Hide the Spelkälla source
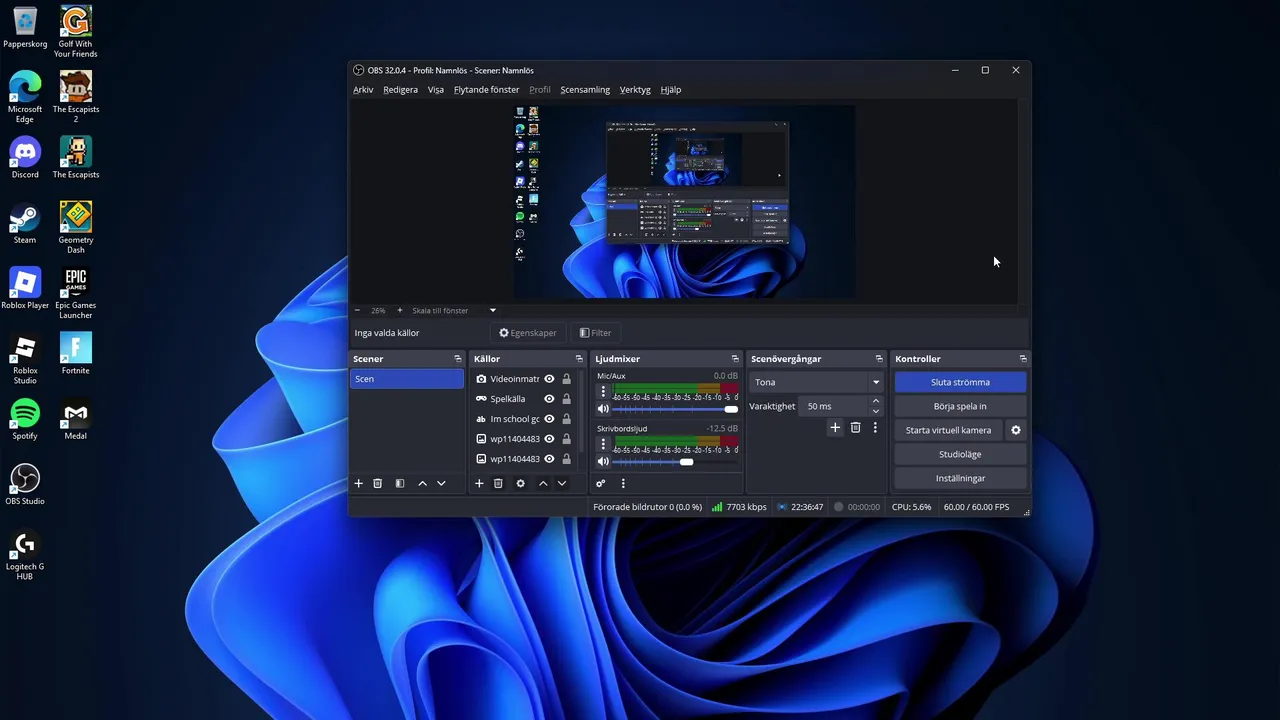Image resolution: width=1280 pixels, height=720 pixels. point(549,399)
